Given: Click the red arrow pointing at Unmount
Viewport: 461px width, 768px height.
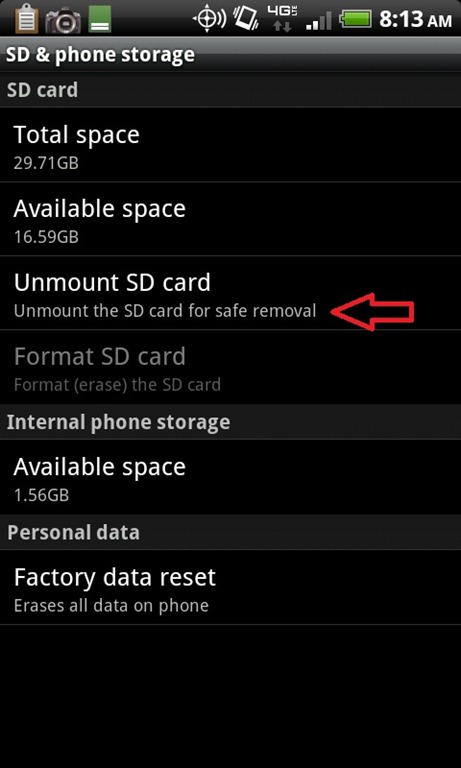Looking at the screenshot, I should pyautogui.click(x=374, y=312).
